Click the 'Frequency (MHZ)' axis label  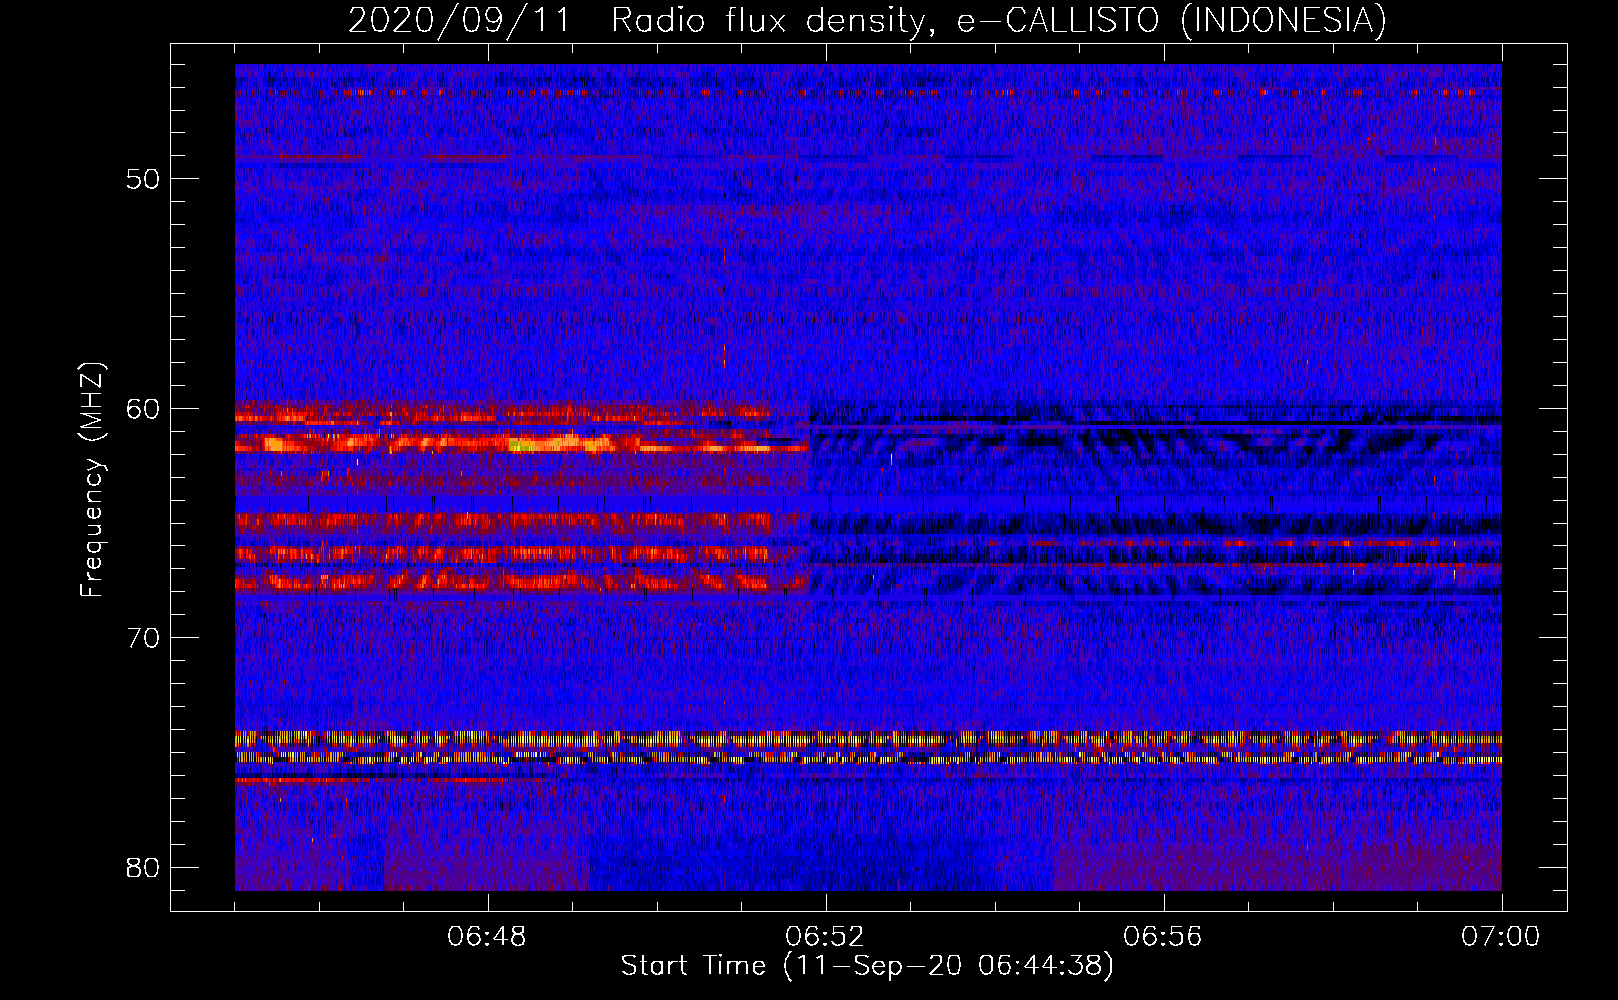(92, 480)
